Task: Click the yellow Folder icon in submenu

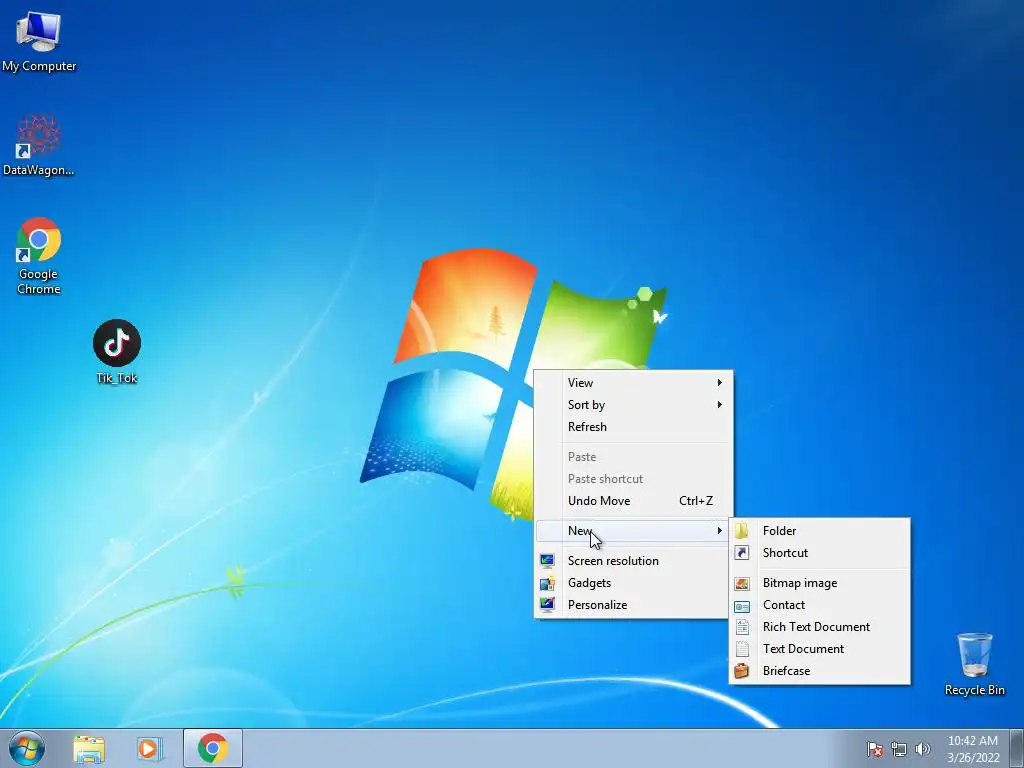Action: point(742,530)
